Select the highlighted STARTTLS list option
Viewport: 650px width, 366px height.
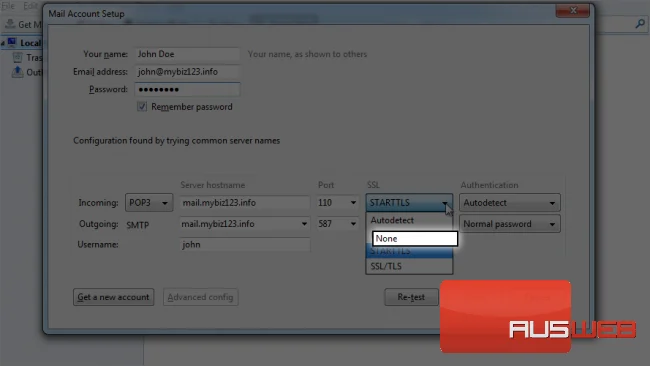click(x=409, y=252)
